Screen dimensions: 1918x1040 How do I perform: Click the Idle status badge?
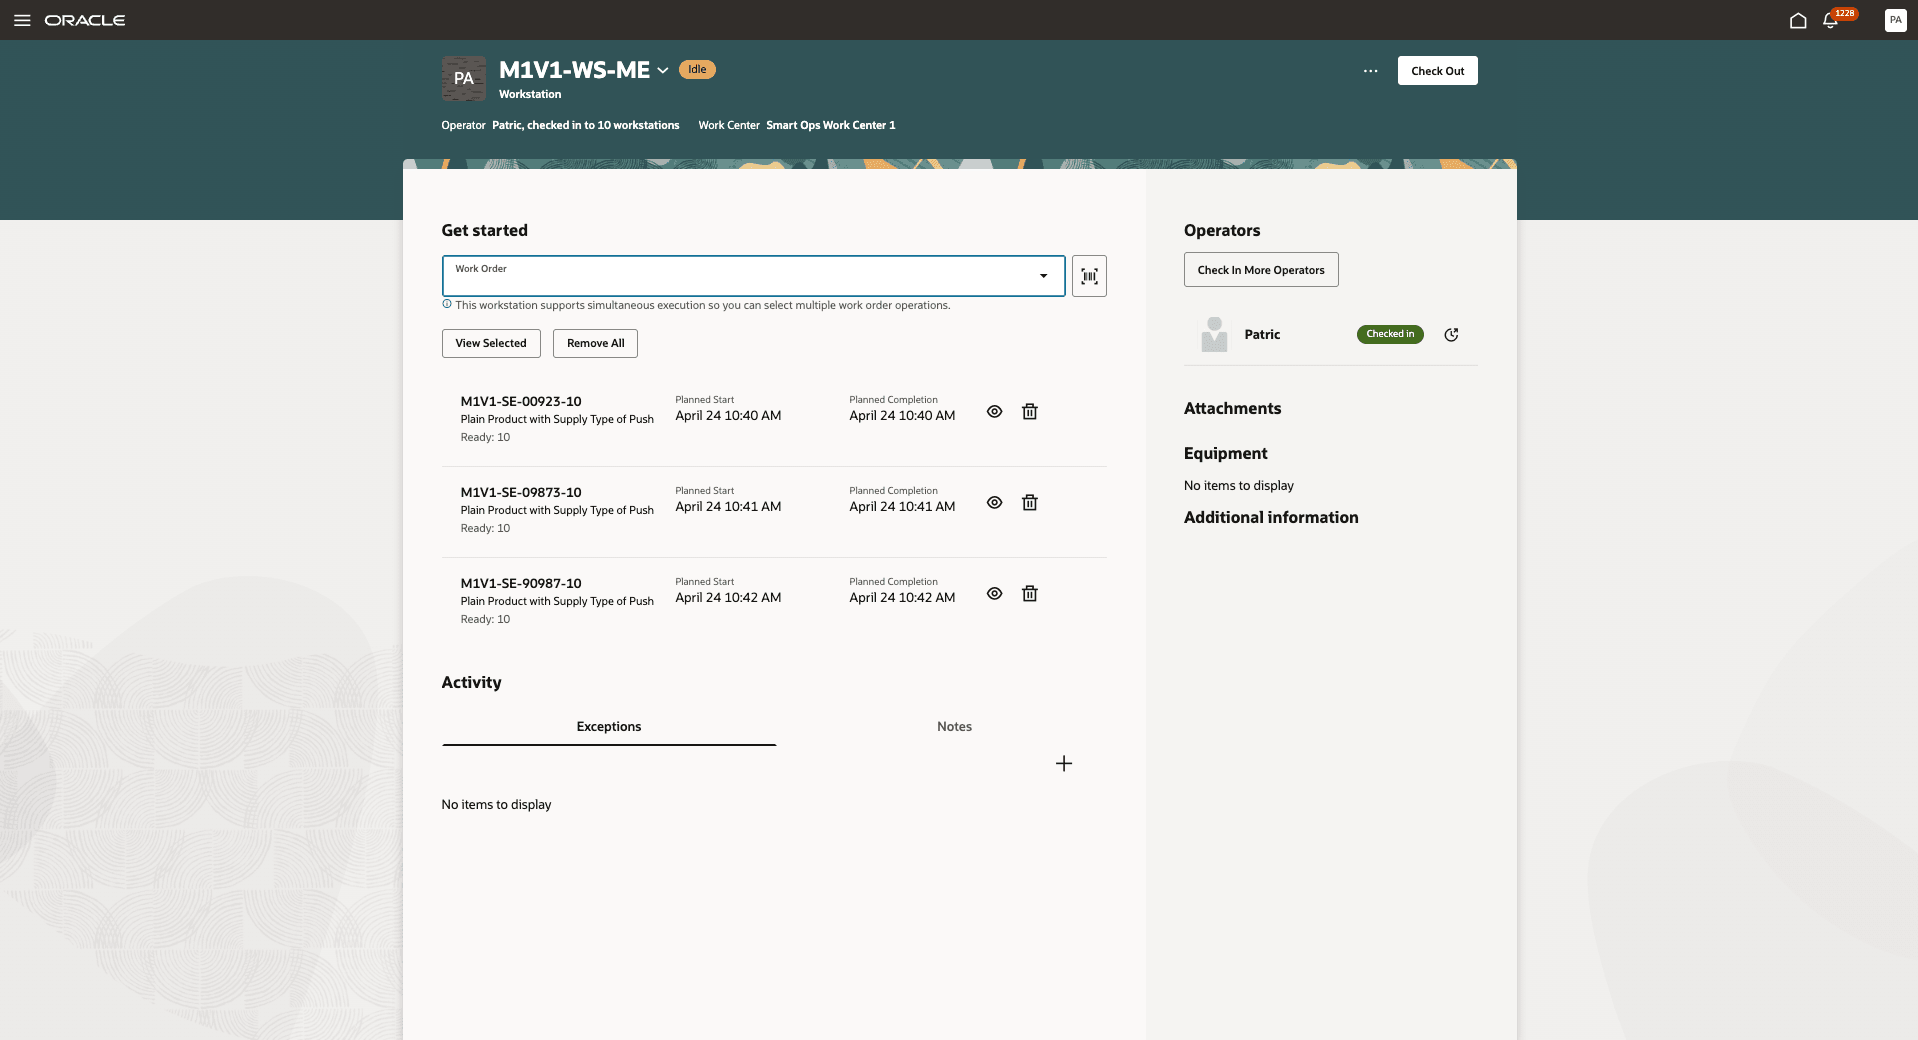point(697,69)
